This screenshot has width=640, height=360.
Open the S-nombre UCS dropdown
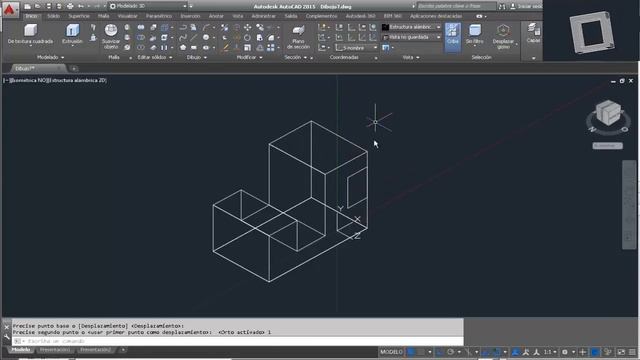click(x=357, y=48)
